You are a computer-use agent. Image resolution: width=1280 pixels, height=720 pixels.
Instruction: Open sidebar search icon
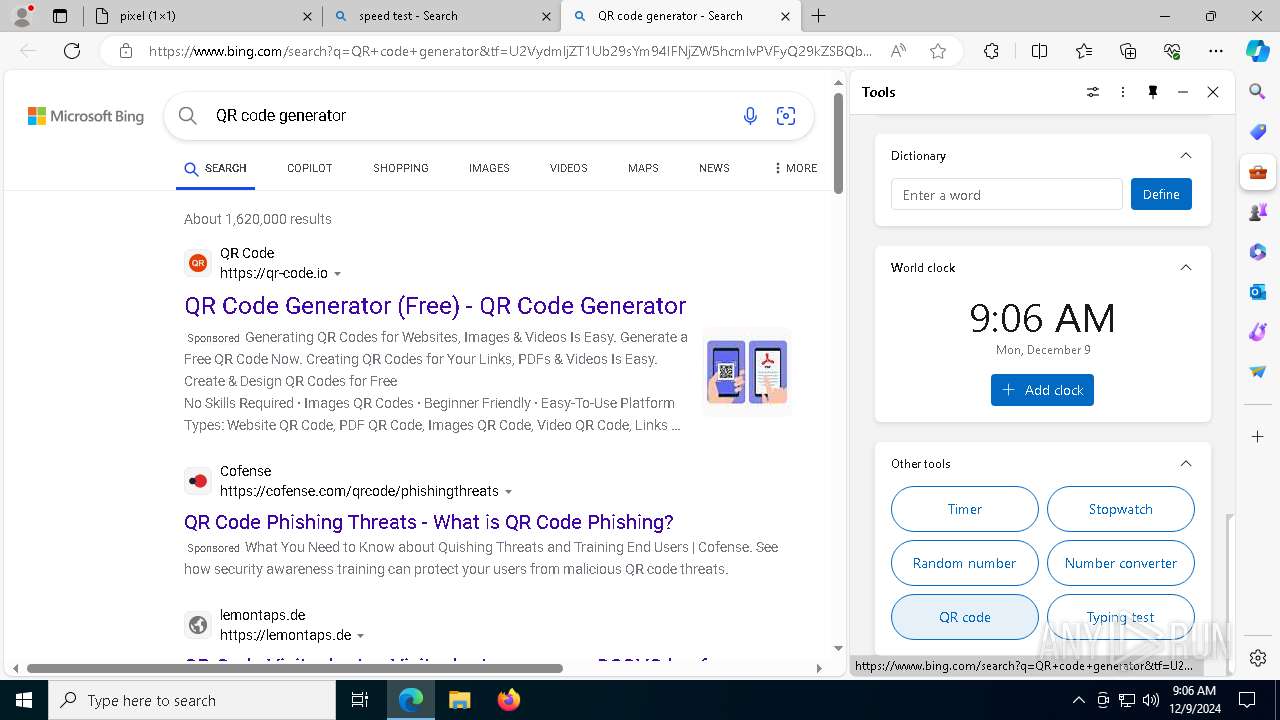coord(1258,92)
